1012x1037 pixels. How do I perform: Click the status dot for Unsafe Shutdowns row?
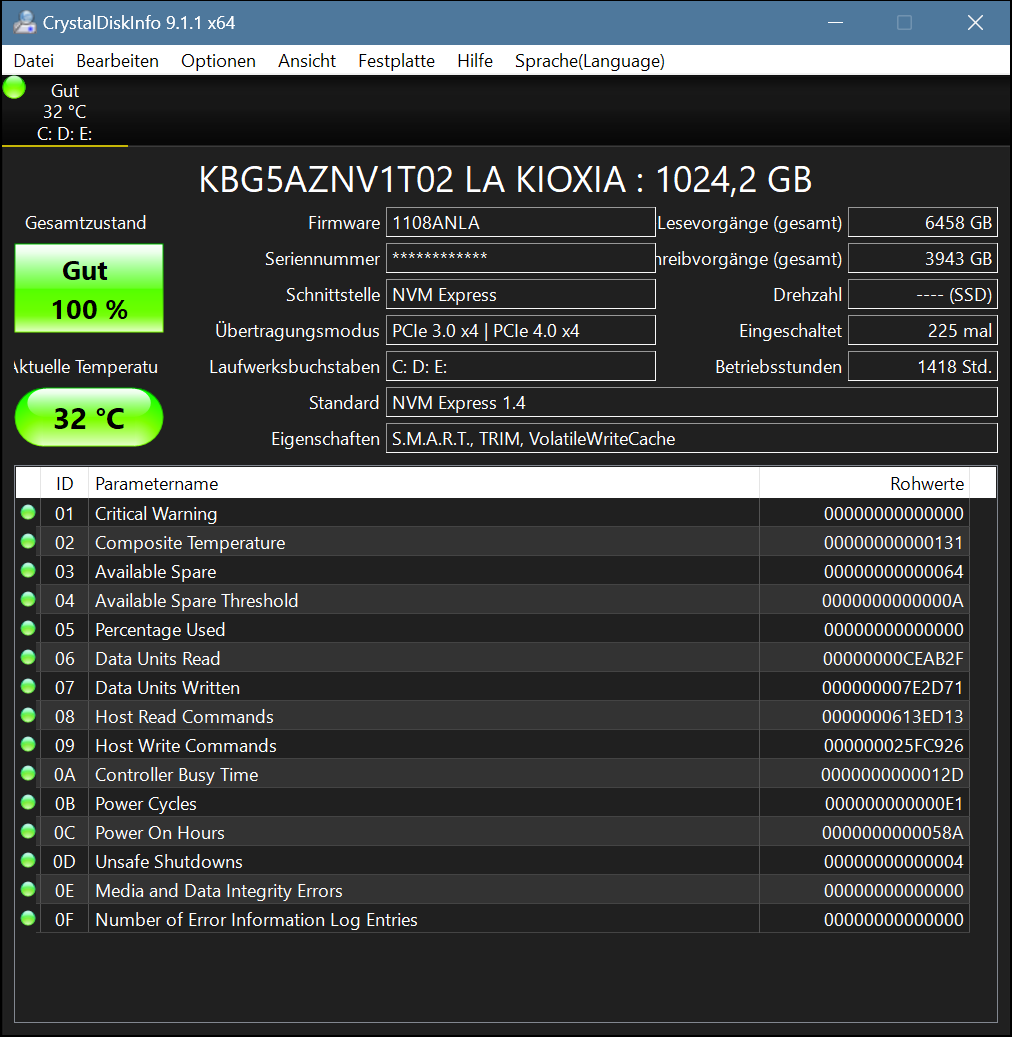(28, 860)
